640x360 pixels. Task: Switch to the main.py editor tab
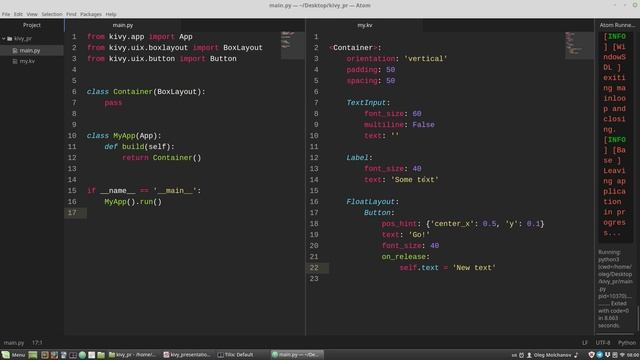(x=123, y=25)
